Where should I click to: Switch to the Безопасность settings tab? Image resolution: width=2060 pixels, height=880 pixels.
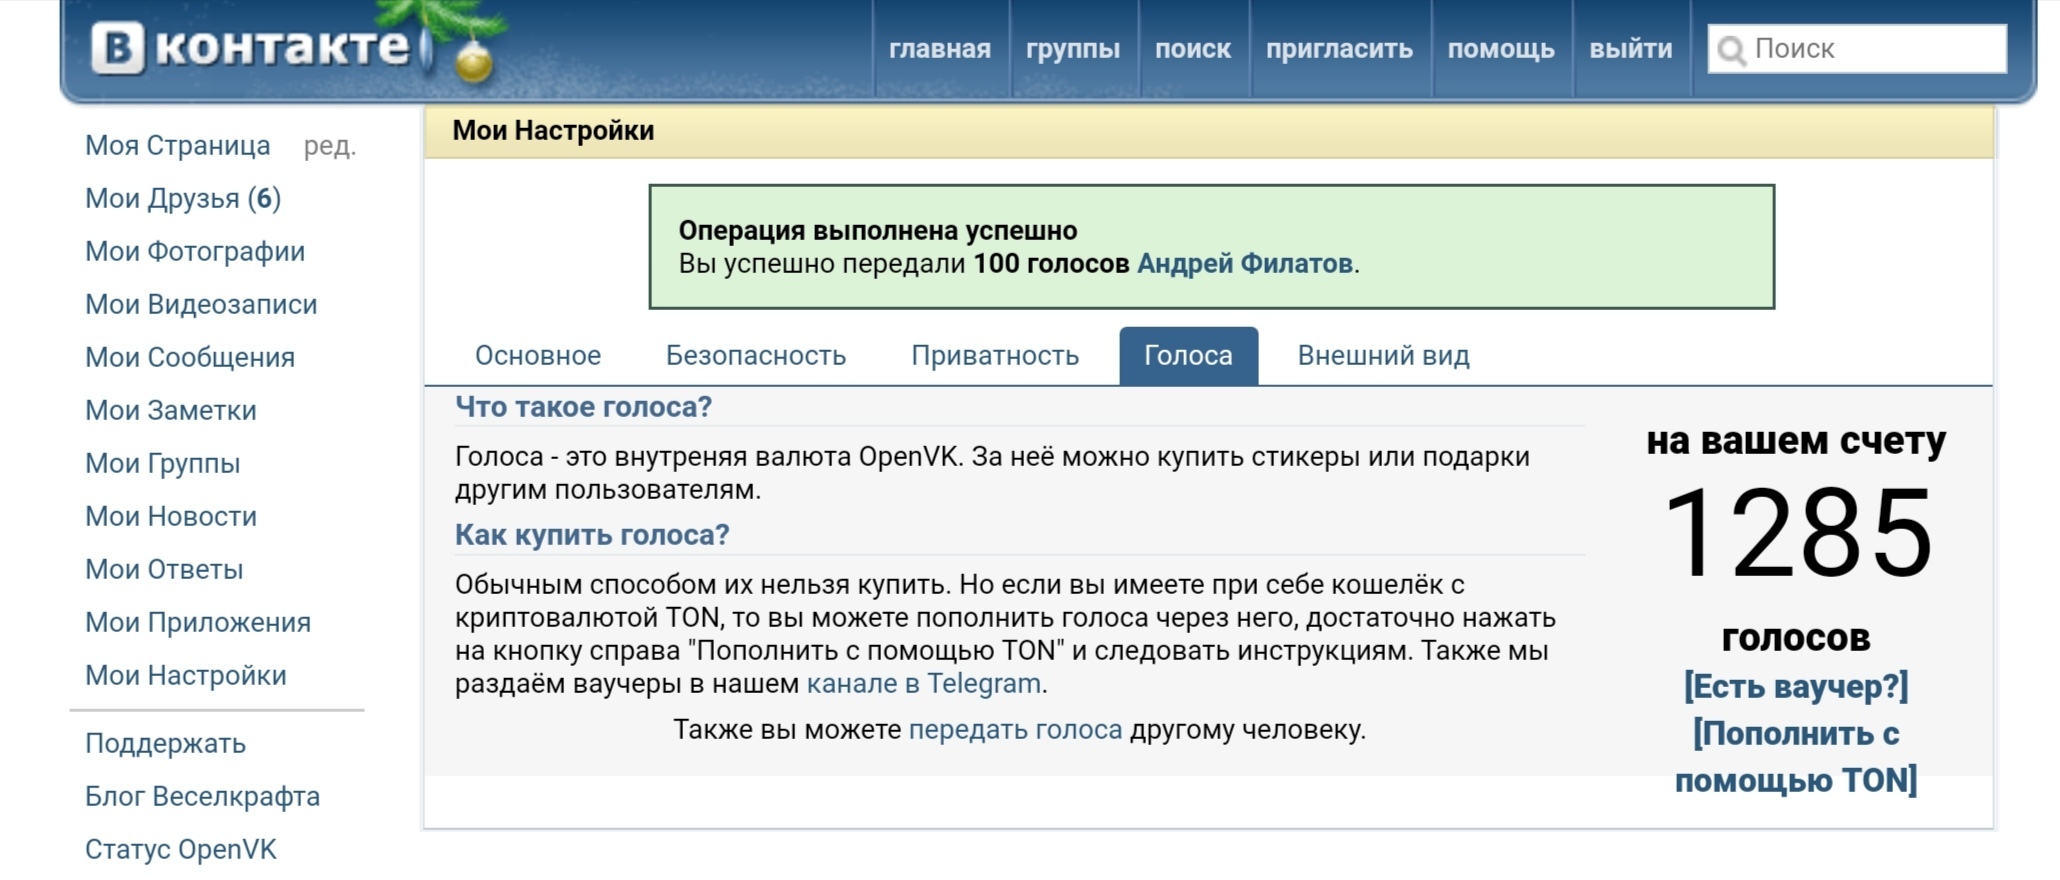pos(756,356)
